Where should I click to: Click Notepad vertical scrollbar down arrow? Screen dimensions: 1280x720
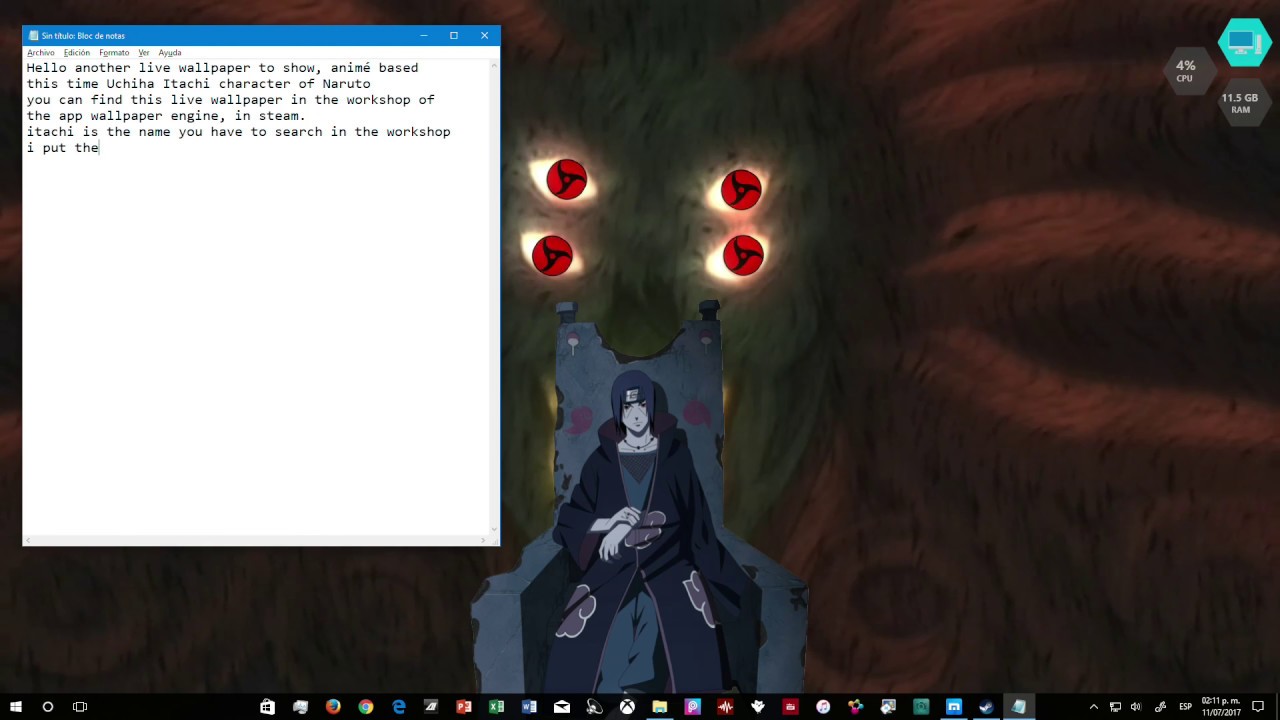(495, 529)
